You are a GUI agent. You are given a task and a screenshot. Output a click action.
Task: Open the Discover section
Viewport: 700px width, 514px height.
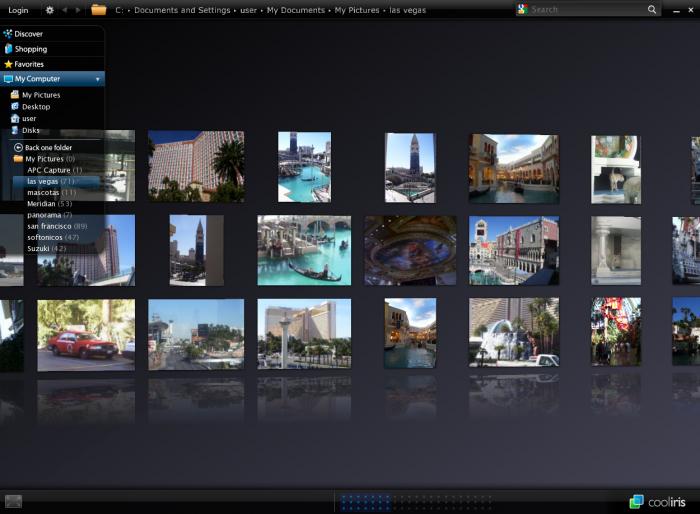pos(28,34)
